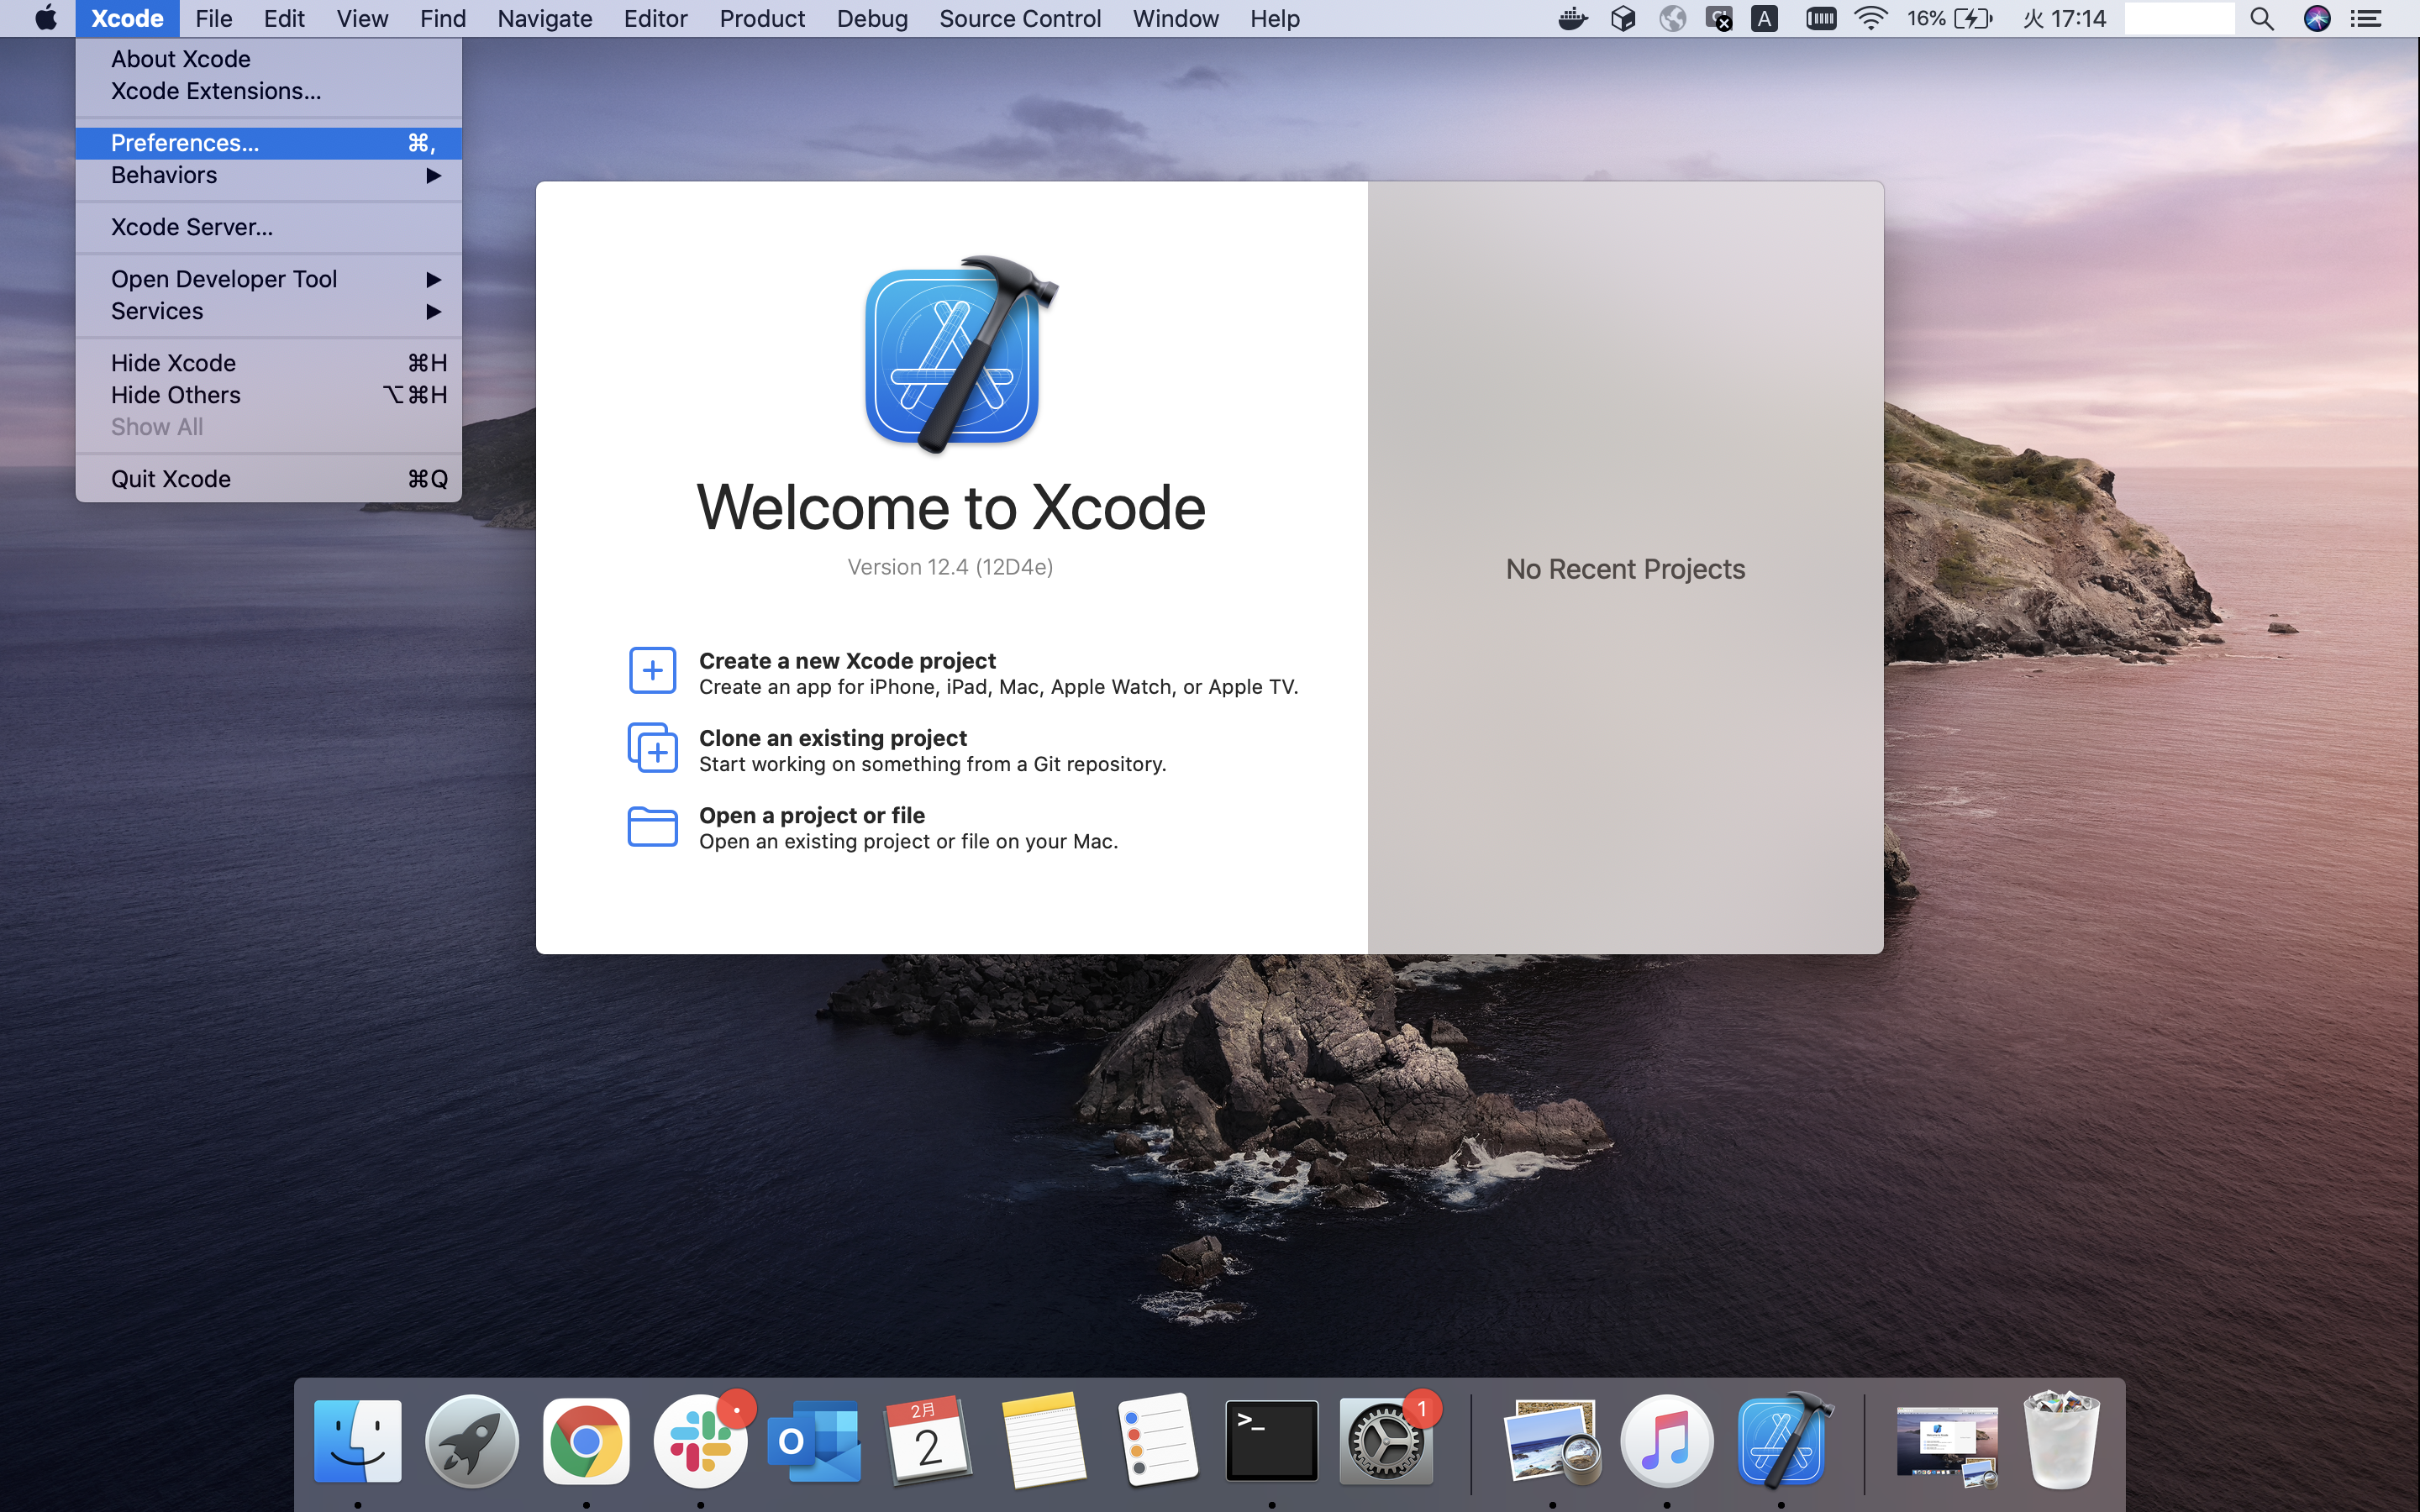Open Preview in the Dock
The image size is (2420, 1512).
[1553, 1441]
